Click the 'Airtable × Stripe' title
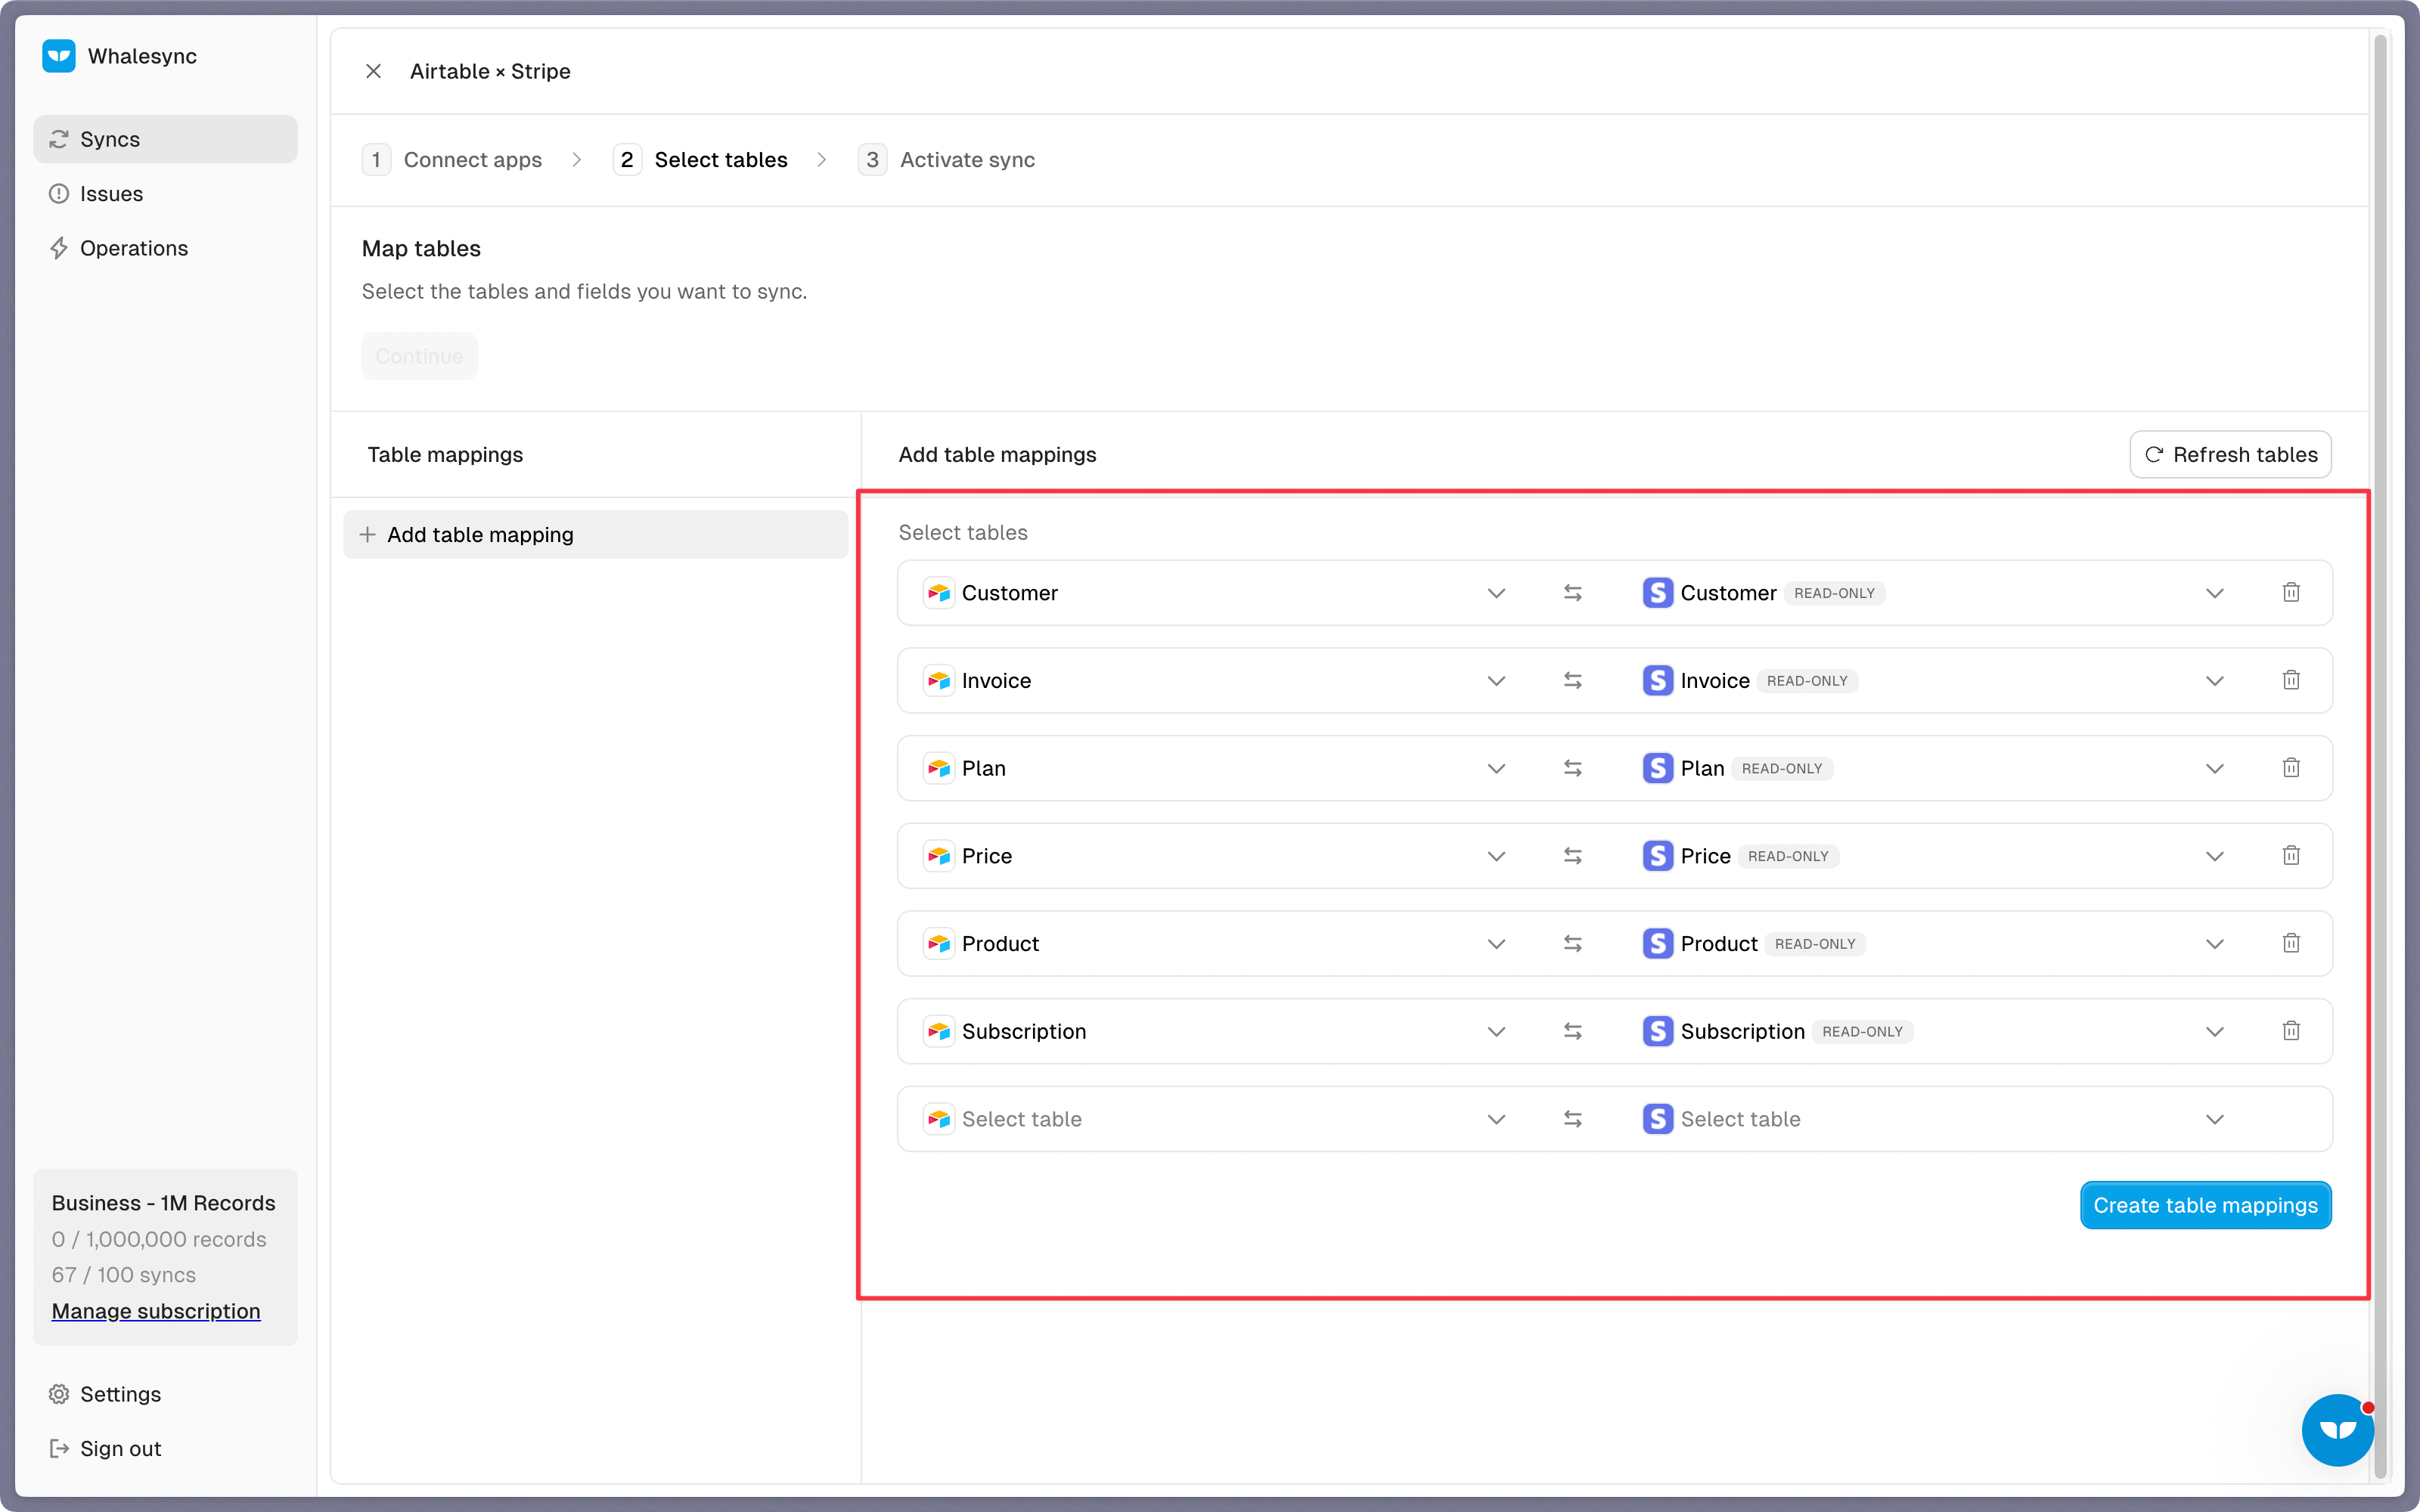2420x1512 pixels. [x=490, y=71]
